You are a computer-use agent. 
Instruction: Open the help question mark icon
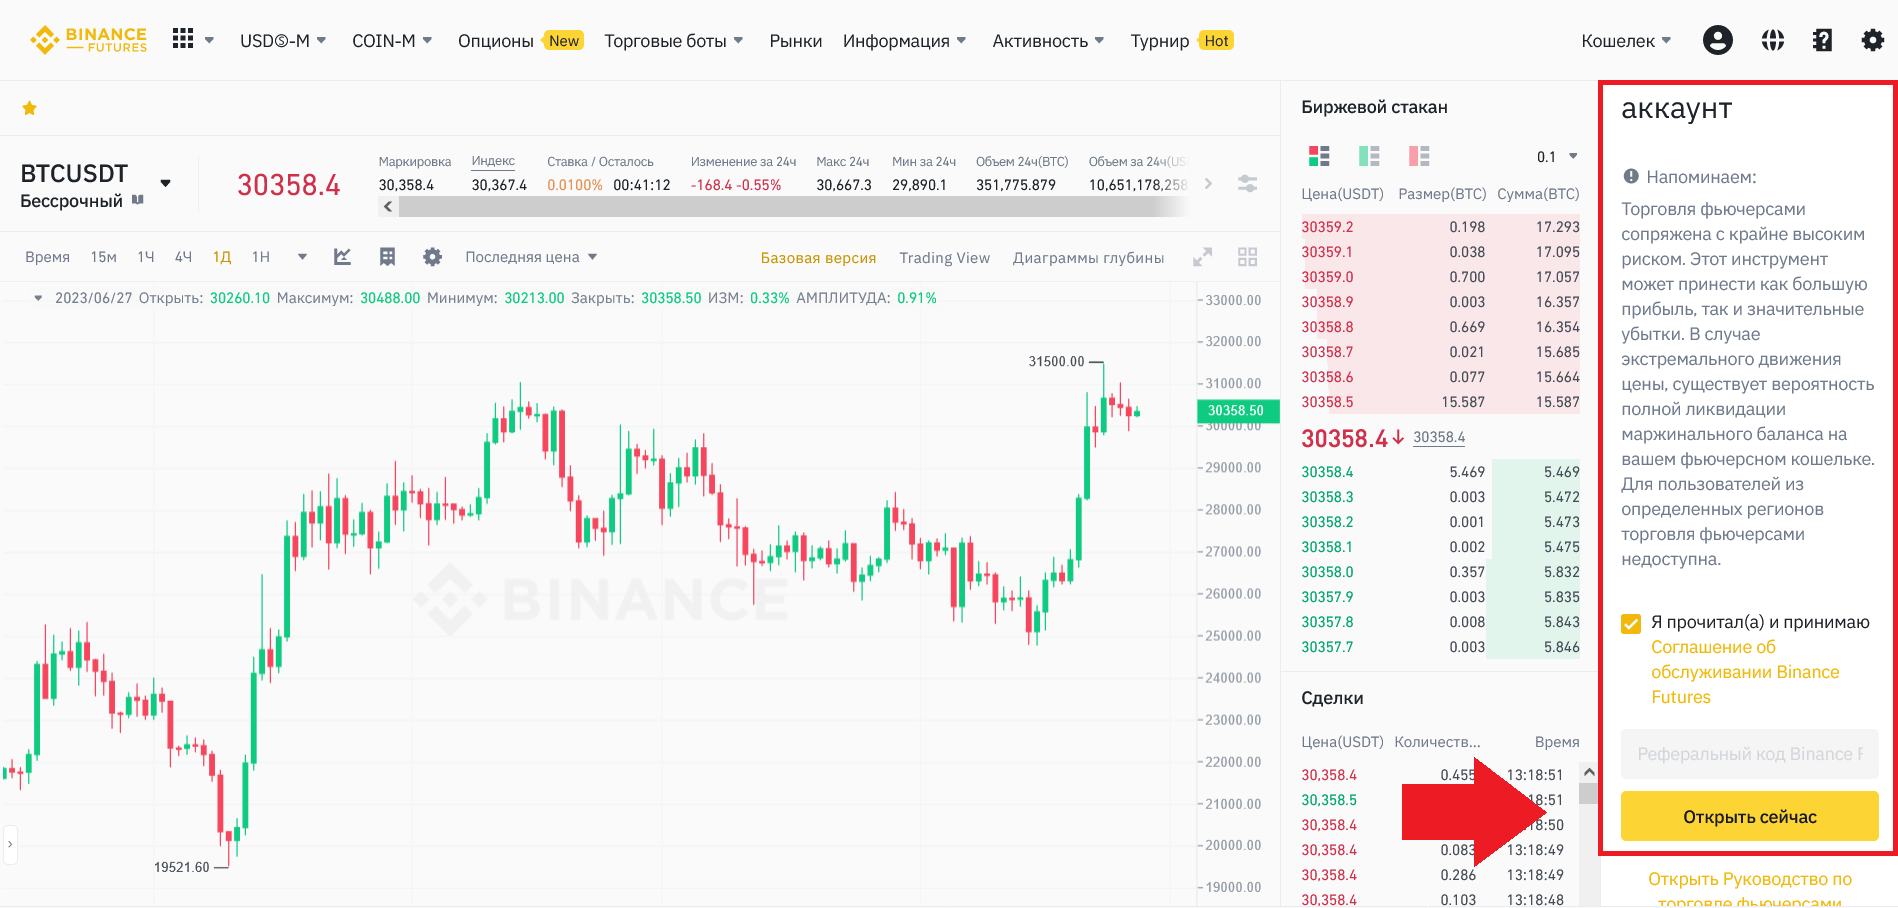pos(1822,40)
